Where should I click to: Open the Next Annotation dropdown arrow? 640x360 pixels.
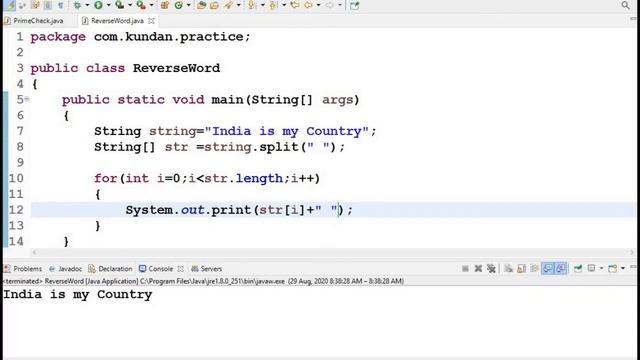(x=262, y=5)
